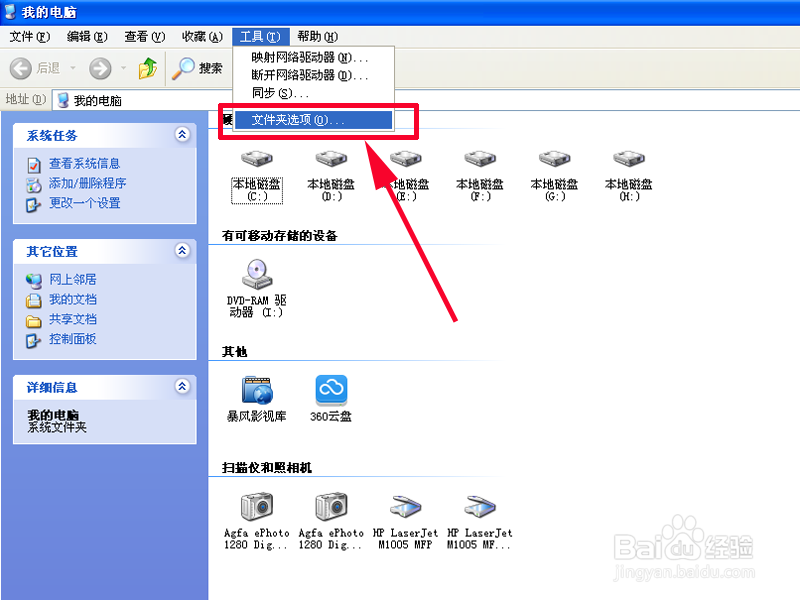800x600 pixels.
Task: Go to 网上邻居
Action: pos(72,280)
